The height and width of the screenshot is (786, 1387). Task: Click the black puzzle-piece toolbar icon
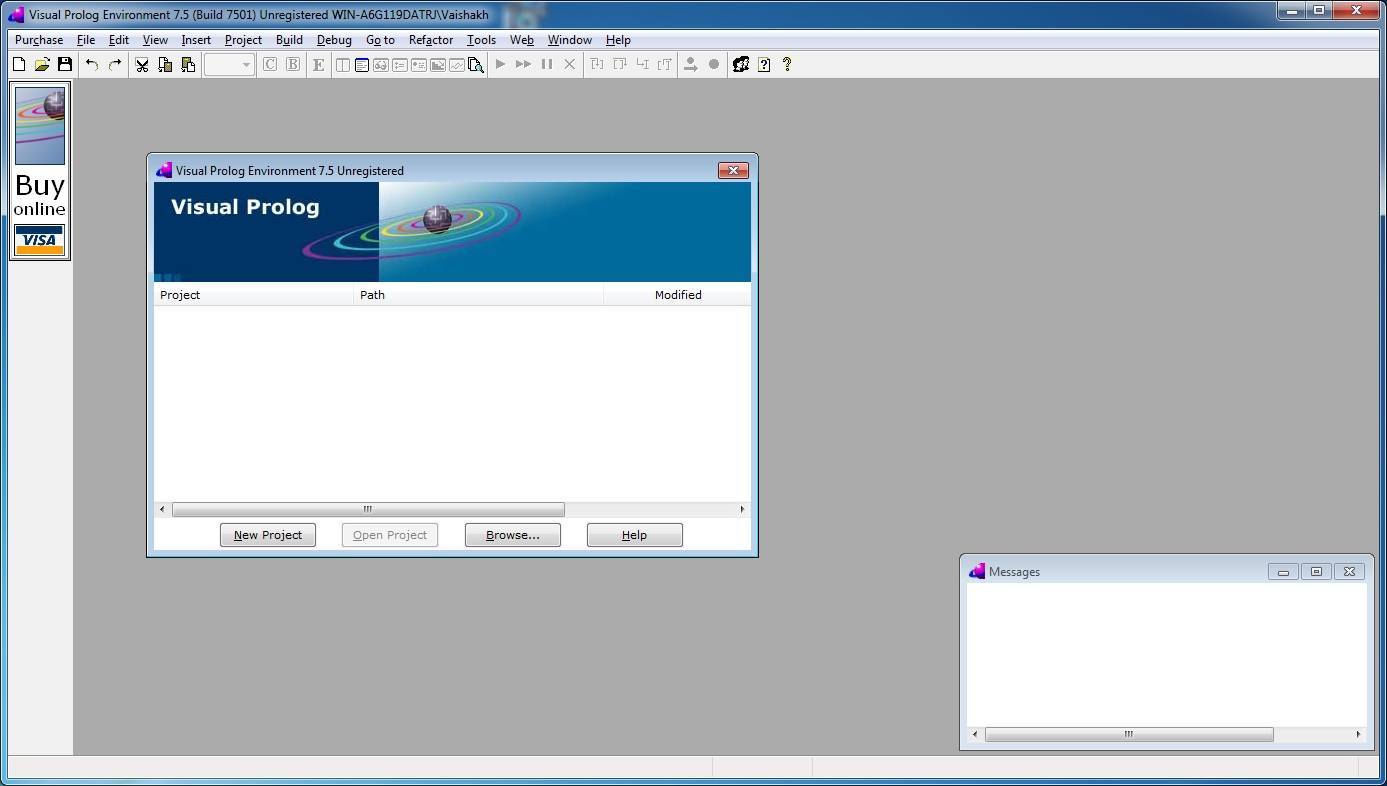click(741, 64)
